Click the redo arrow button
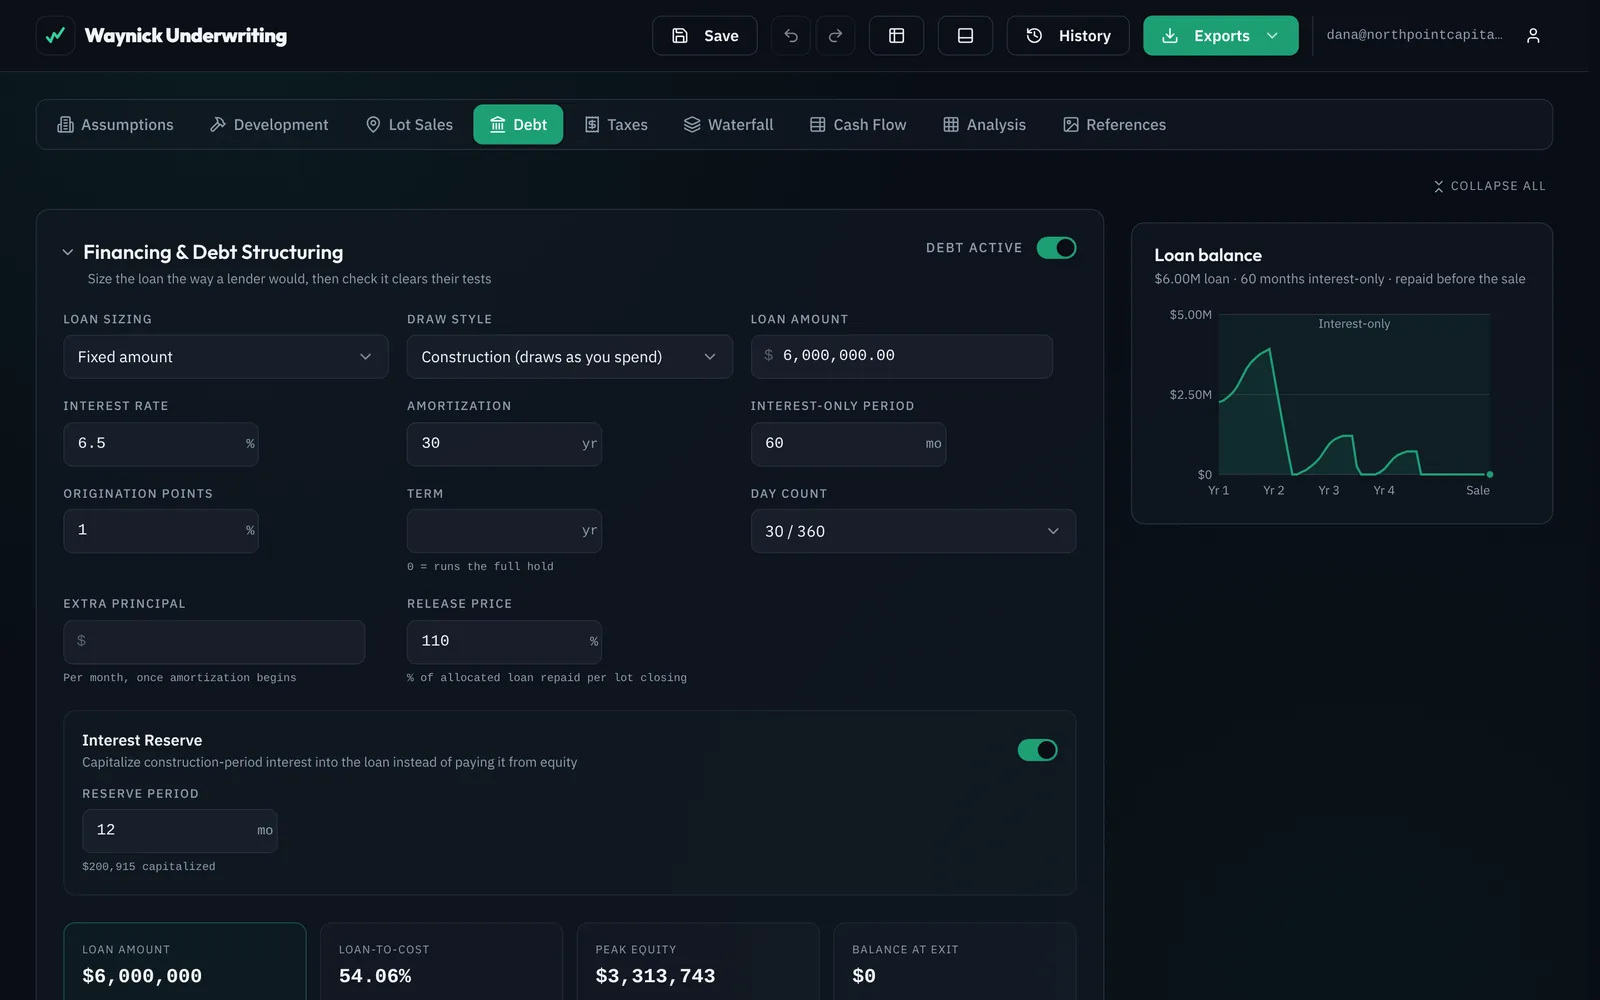This screenshot has width=1600, height=1000. point(836,36)
